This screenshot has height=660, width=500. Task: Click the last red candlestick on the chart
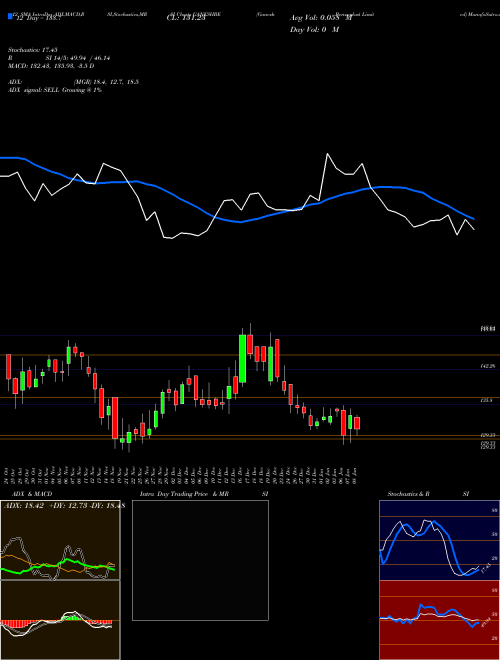coord(357,423)
